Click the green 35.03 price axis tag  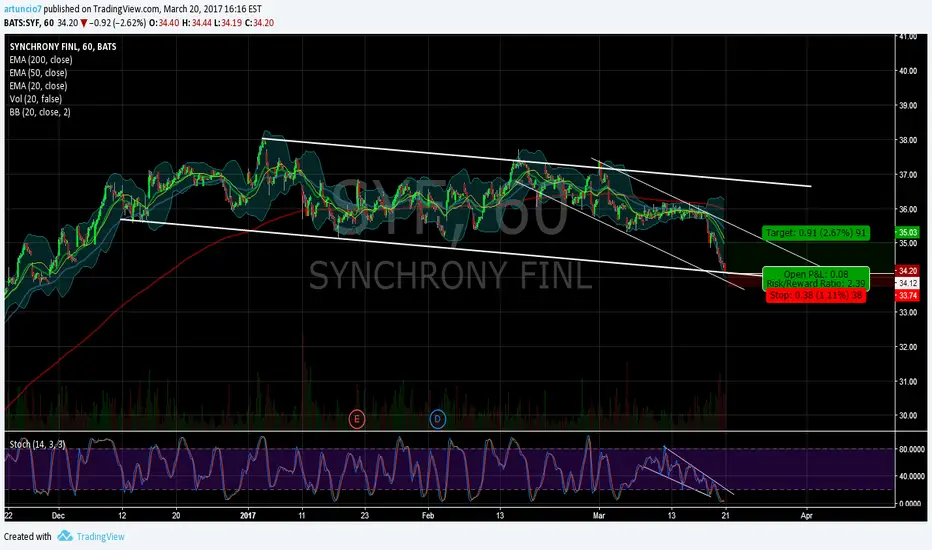click(908, 232)
